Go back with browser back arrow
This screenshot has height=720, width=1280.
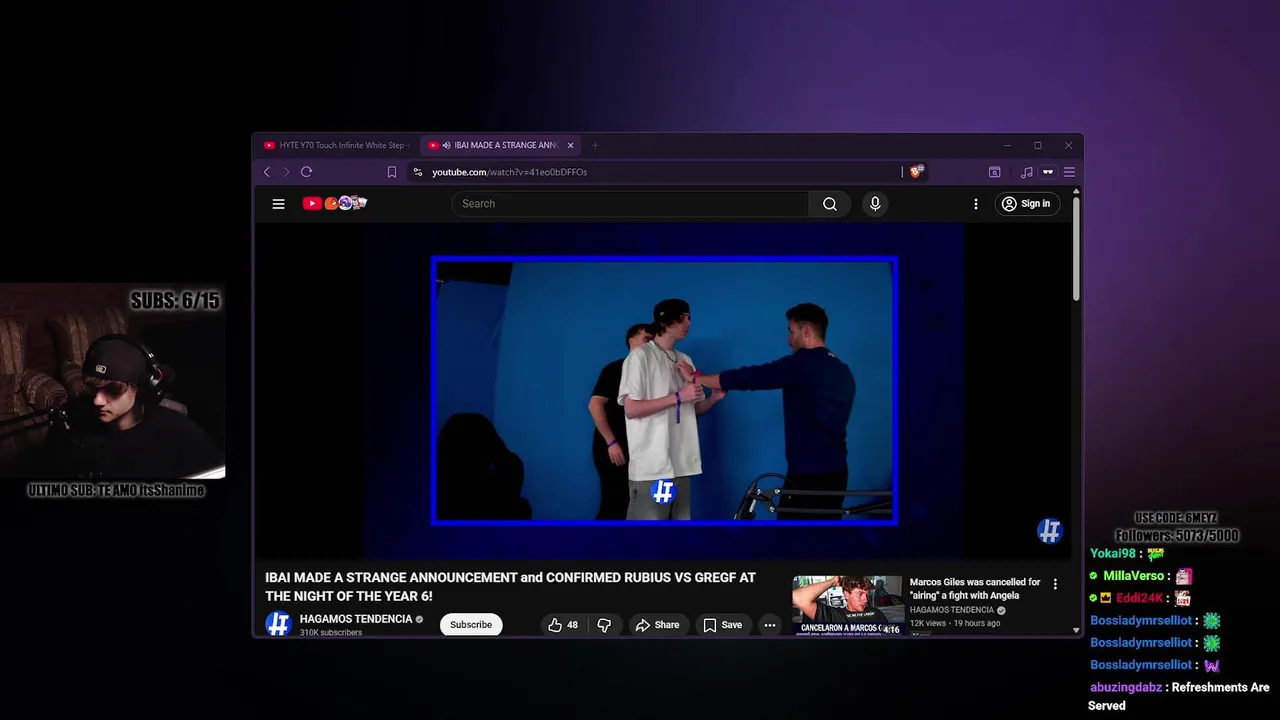point(267,172)
